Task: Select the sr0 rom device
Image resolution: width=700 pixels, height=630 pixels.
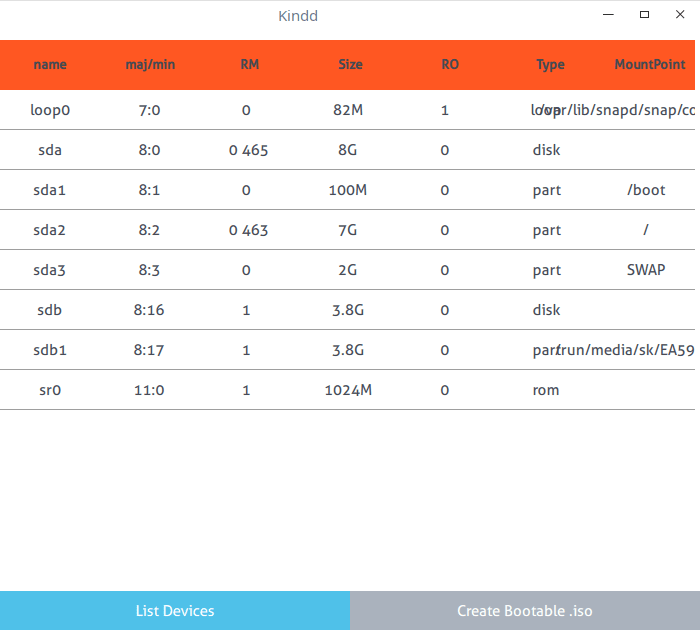Action: (x=50, y=390)
